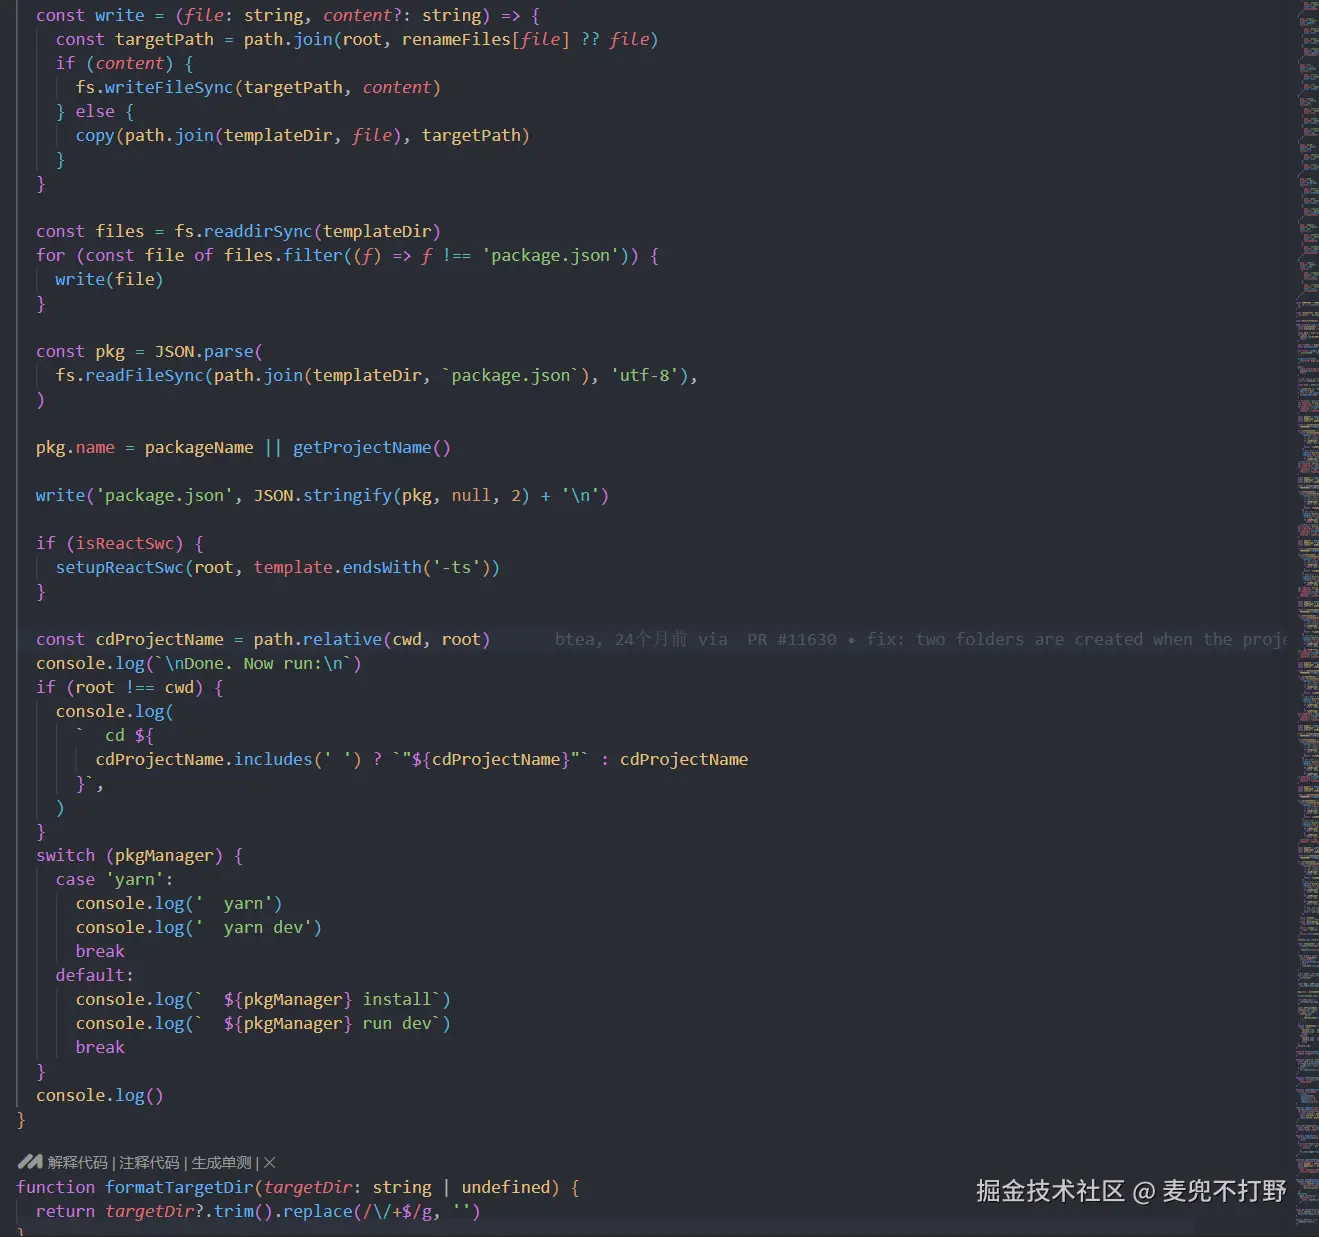Click 'const write' declaration
This screenshot has width=1319, height=1237.
point(90,16)
